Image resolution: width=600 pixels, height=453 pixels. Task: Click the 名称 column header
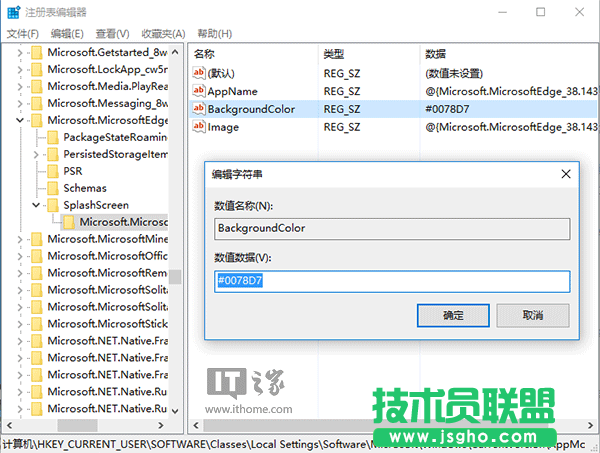click(204, 54)
